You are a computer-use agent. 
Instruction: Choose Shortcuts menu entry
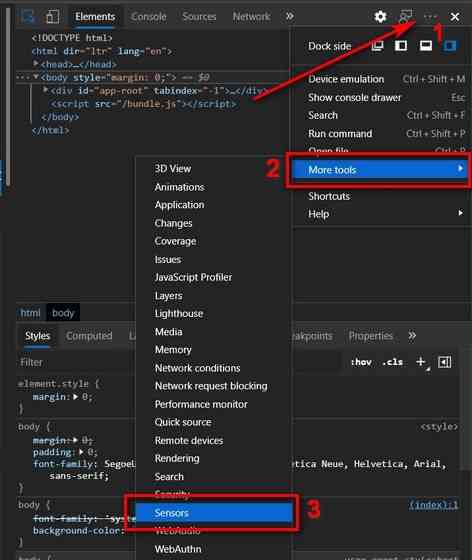(381, 196)
